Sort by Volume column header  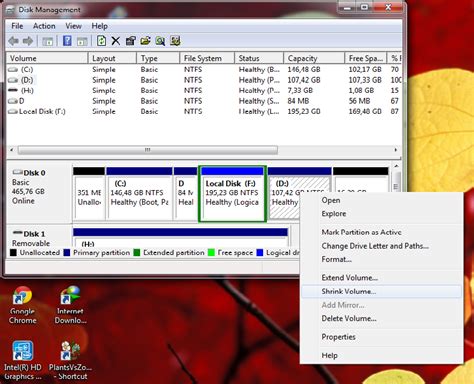(47, 58)
